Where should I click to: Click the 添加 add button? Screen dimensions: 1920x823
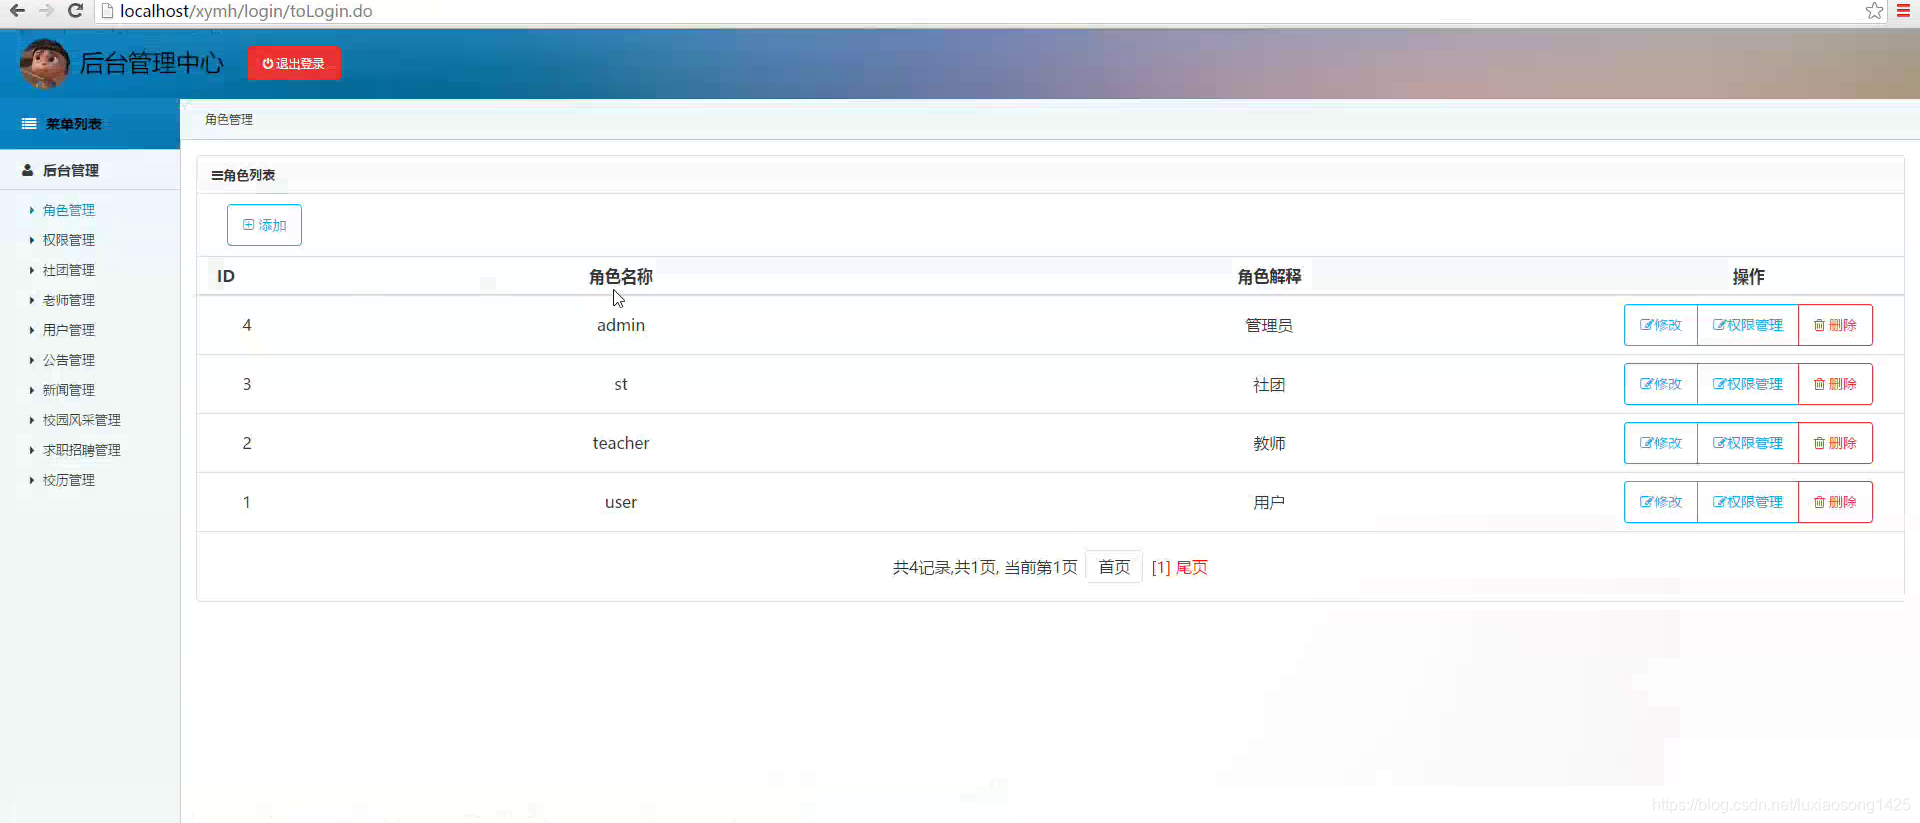pos(264,225)
